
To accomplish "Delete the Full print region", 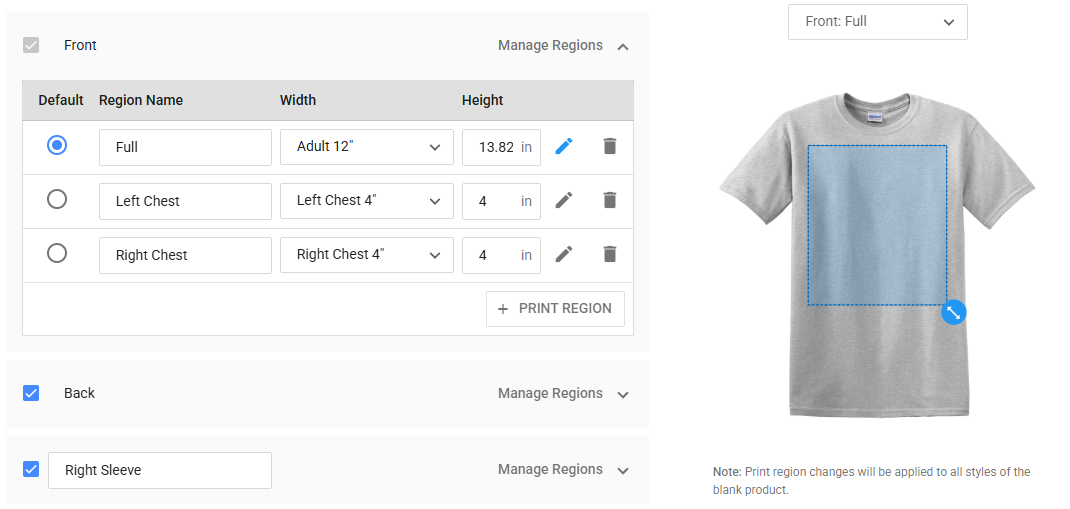I will pos(610,147).
